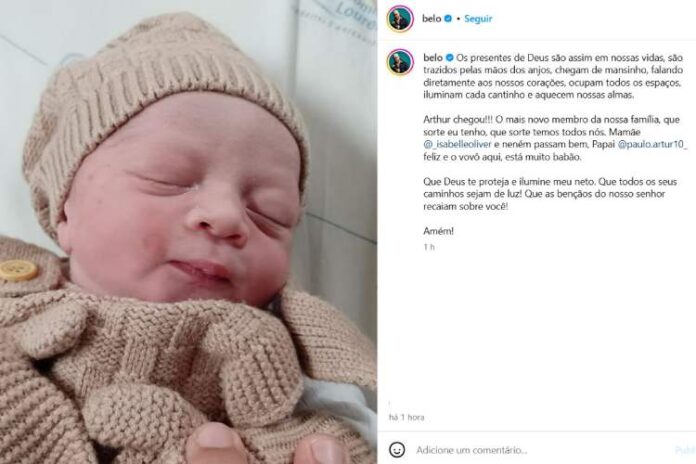Click the yellow button on baby's sweater
This screenshot has height=464, width=696.
19,270
